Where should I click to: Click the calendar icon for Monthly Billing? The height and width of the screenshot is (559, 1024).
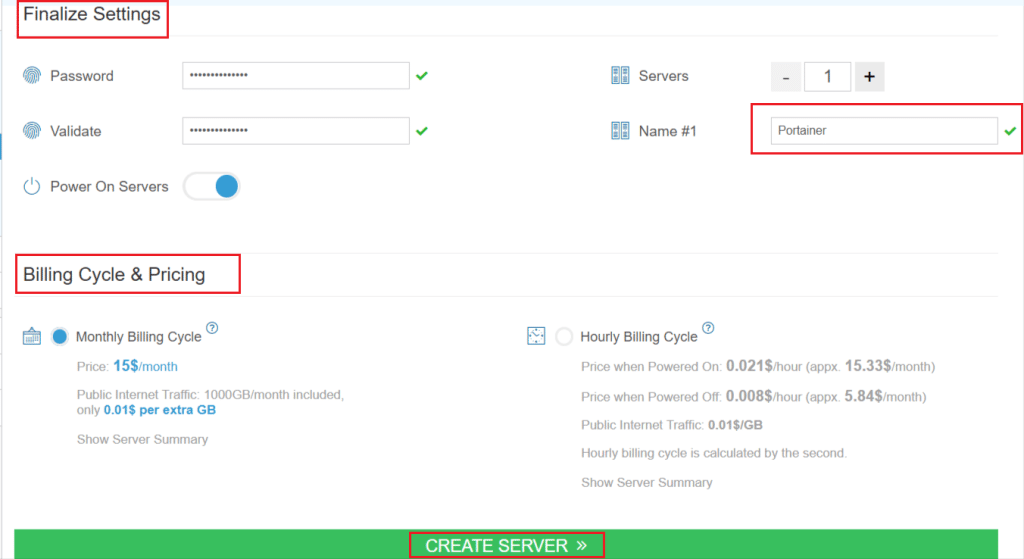(31, 336)
